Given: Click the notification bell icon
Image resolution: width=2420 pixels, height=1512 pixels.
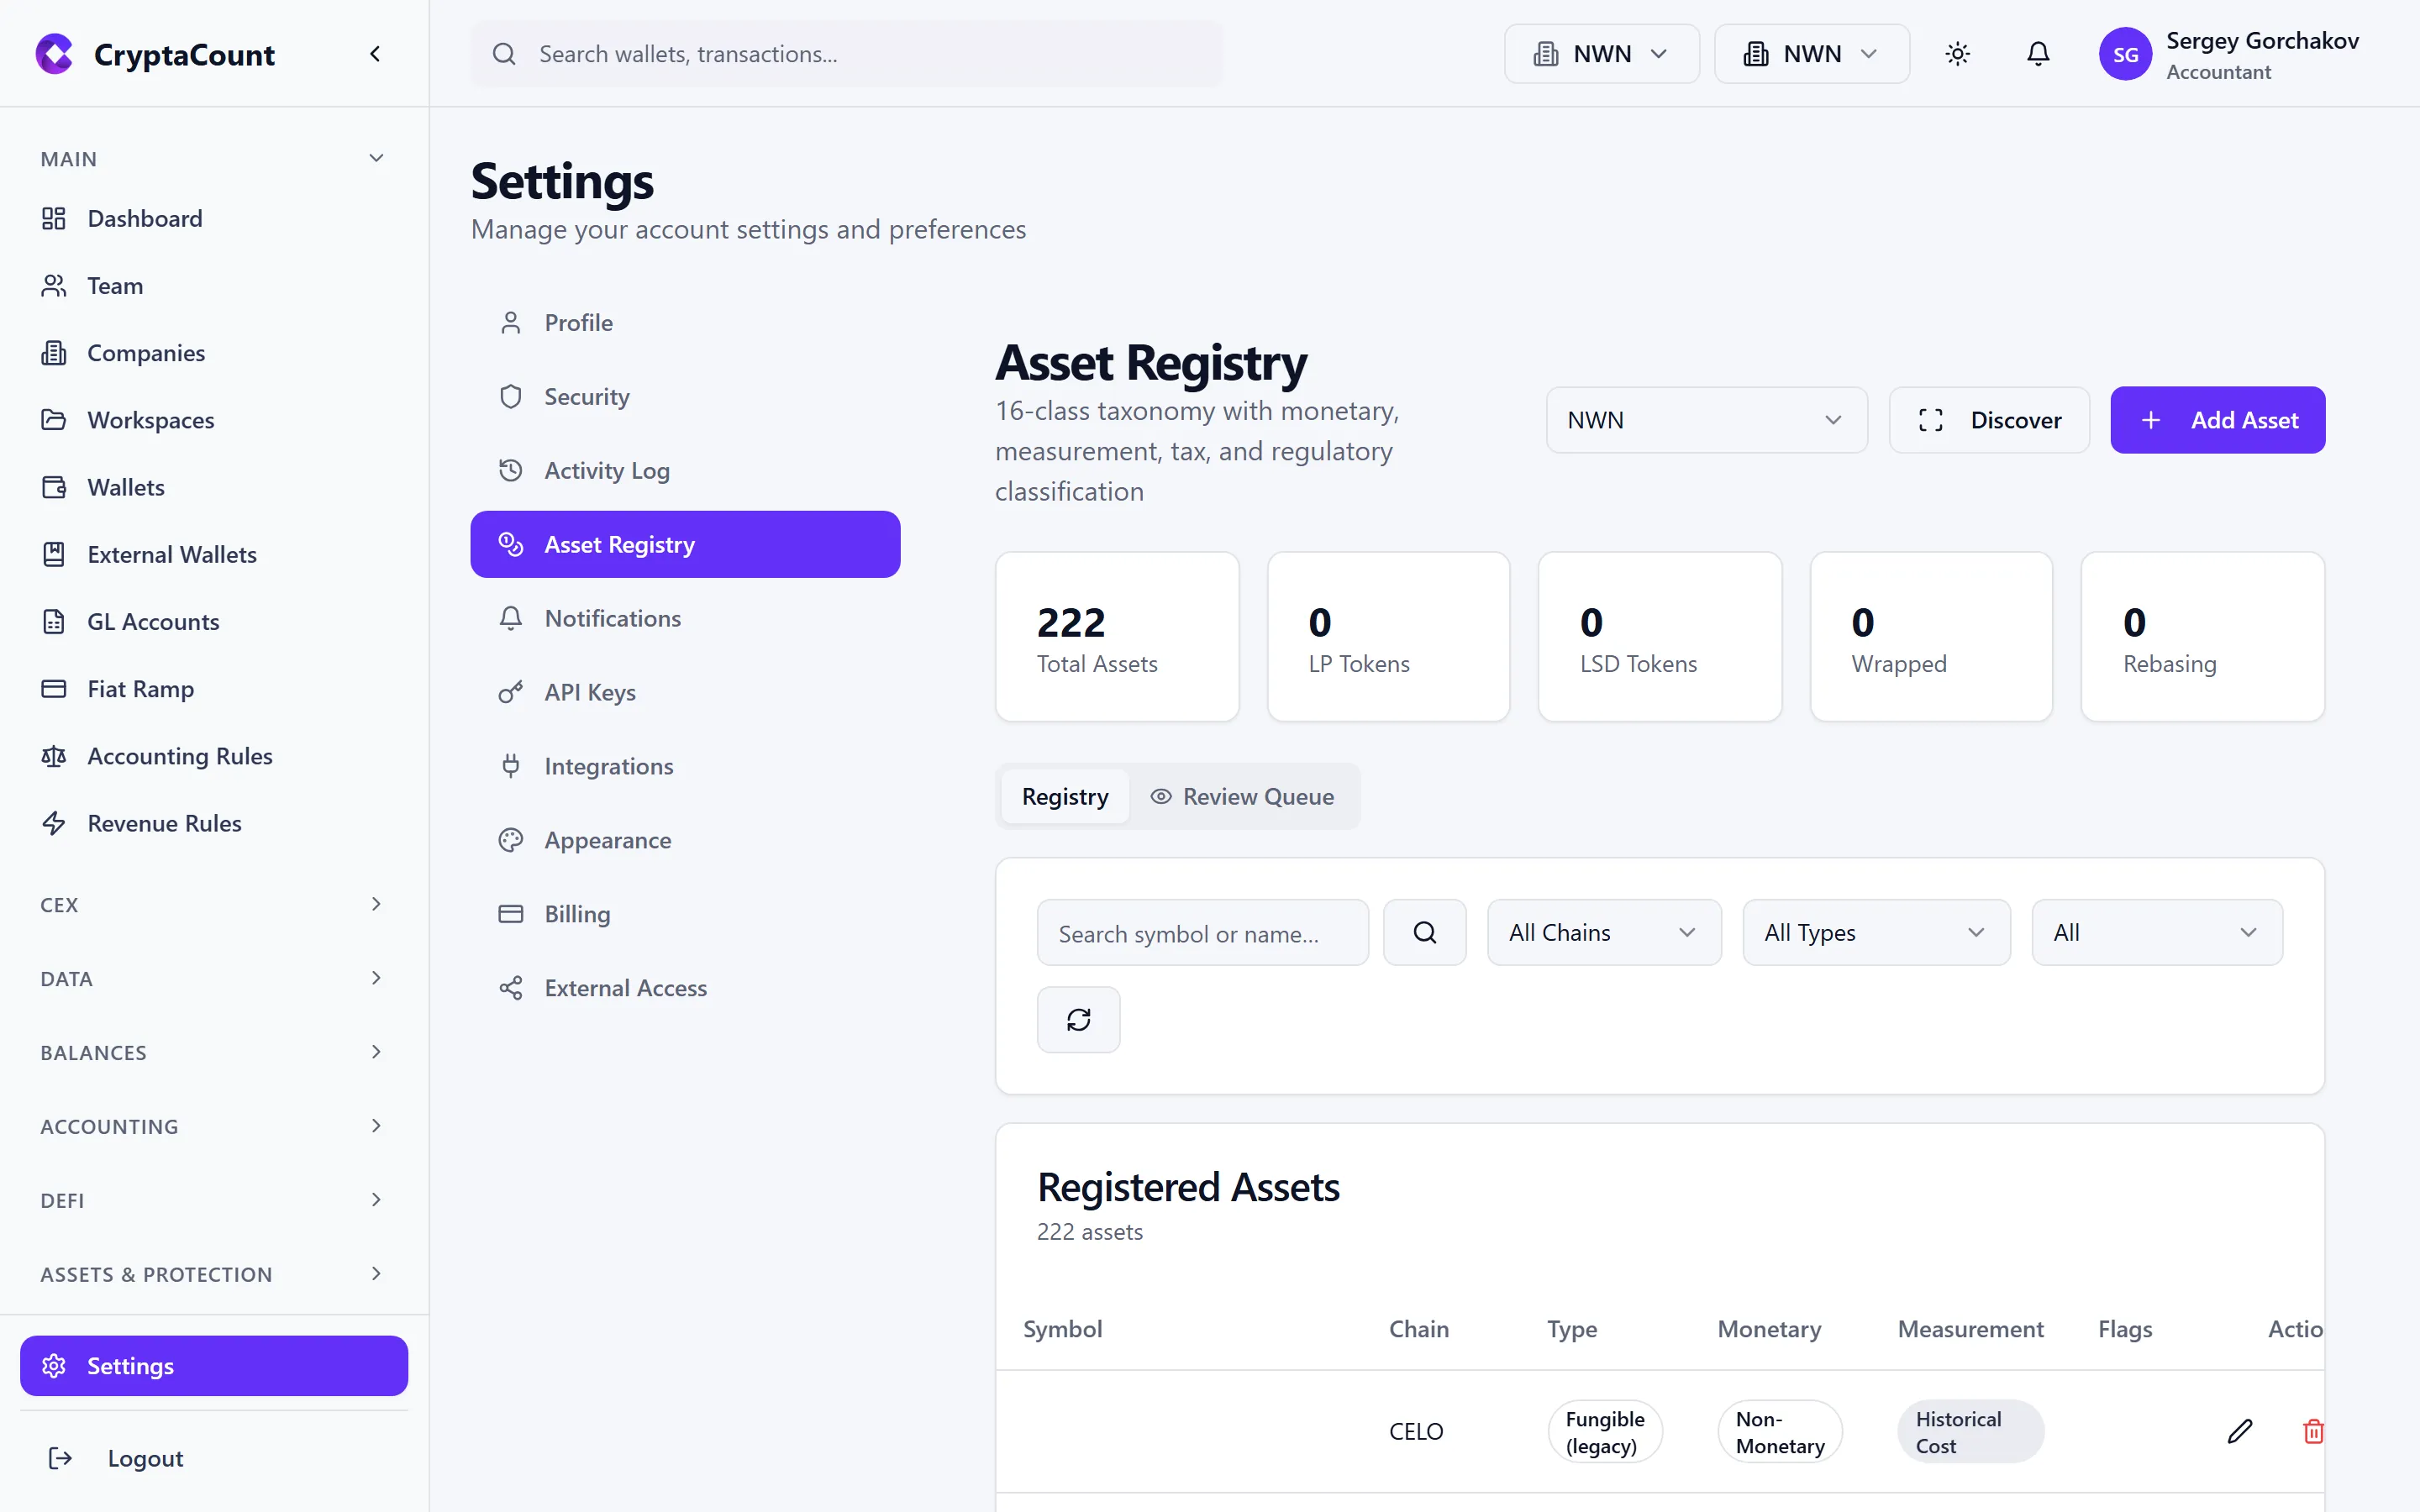Looking at the screenshot, I should tap(2037, 54).
